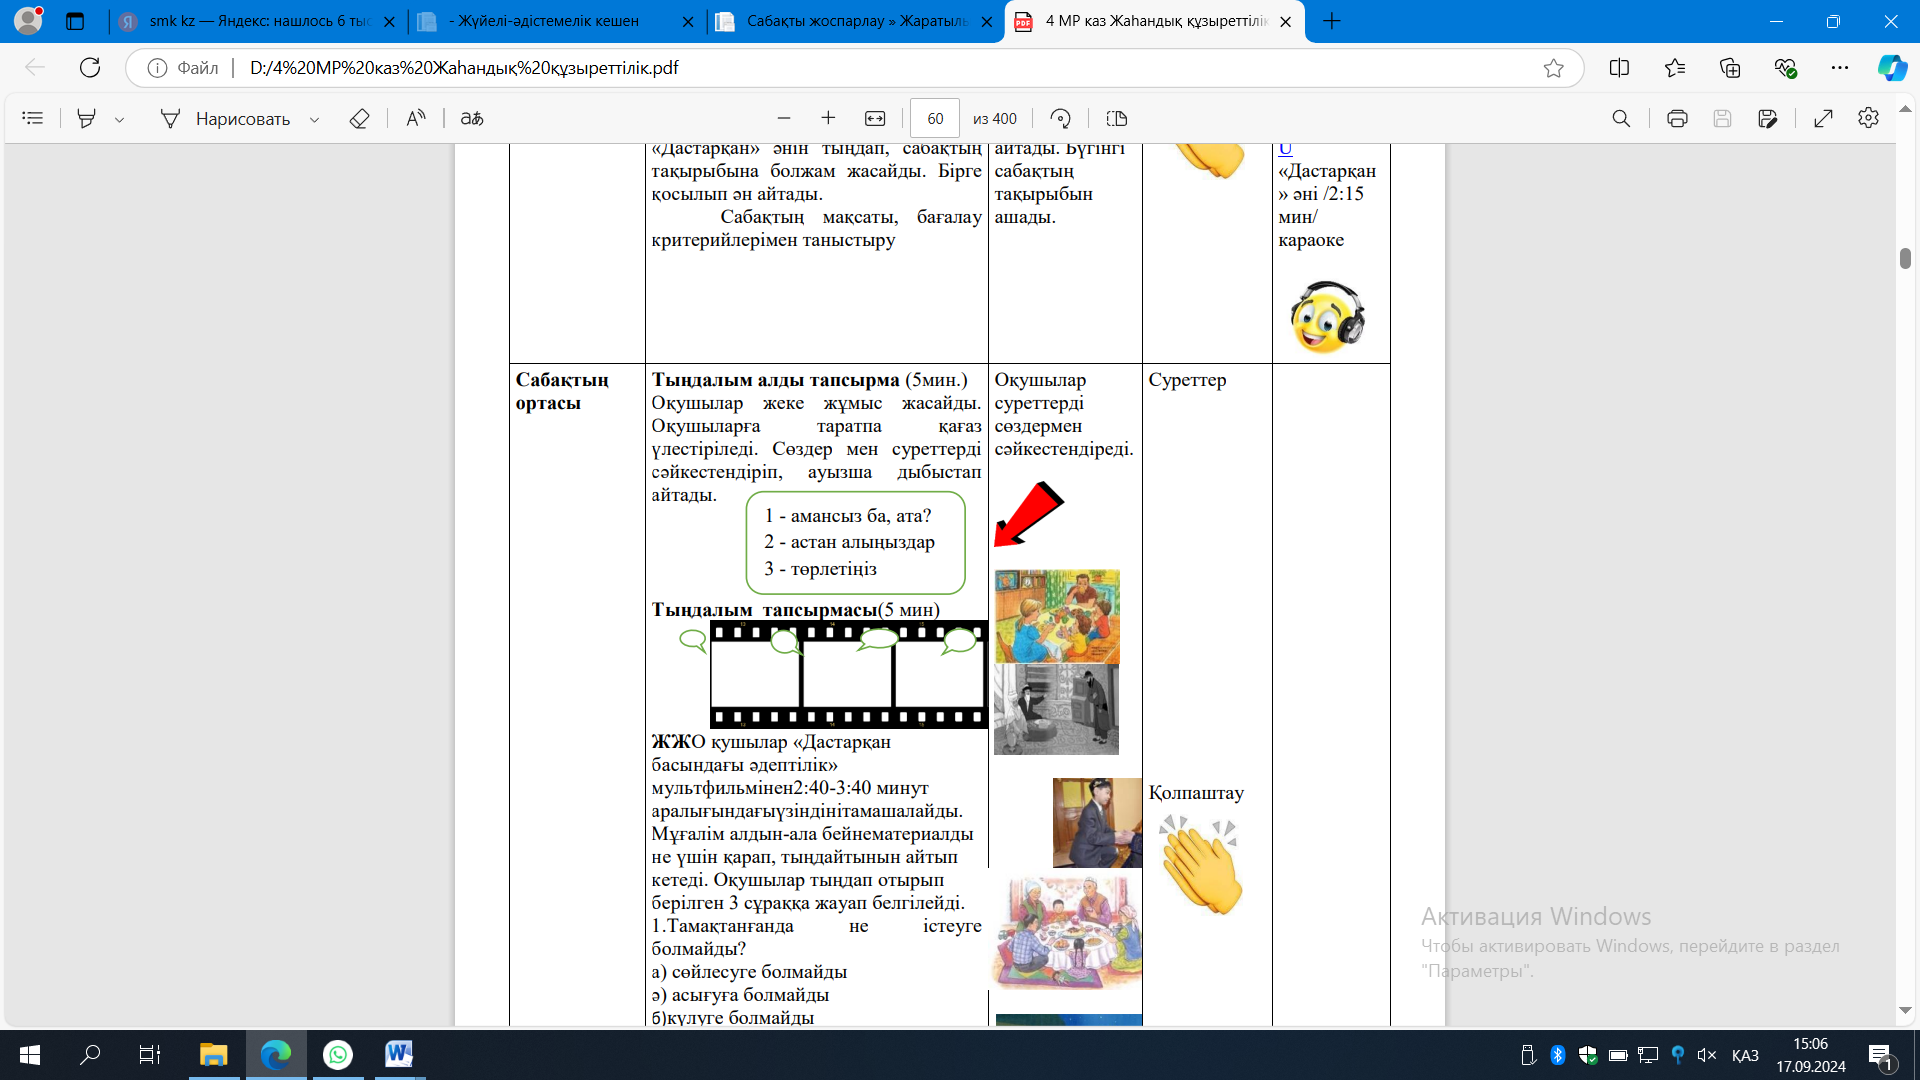Open the table of contents sidebar

(x=32, y=118)
